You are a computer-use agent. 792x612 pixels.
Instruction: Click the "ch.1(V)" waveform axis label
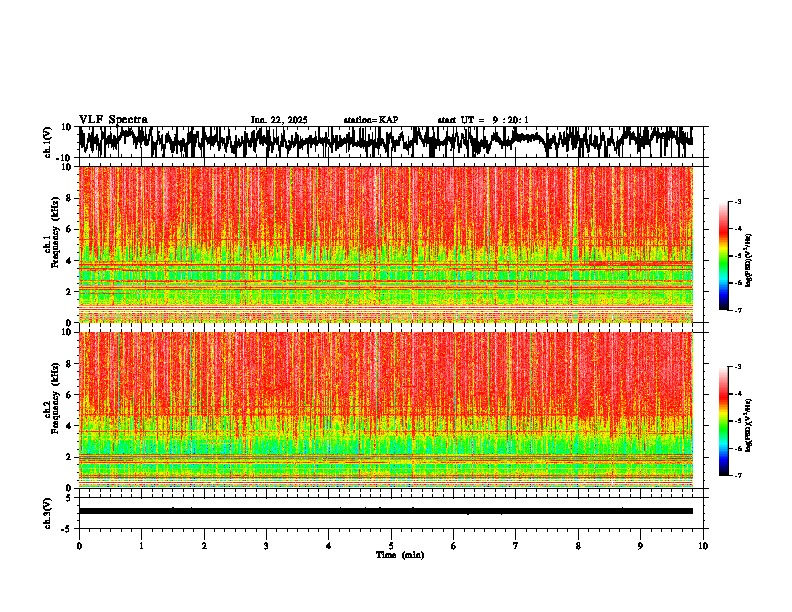49,142
